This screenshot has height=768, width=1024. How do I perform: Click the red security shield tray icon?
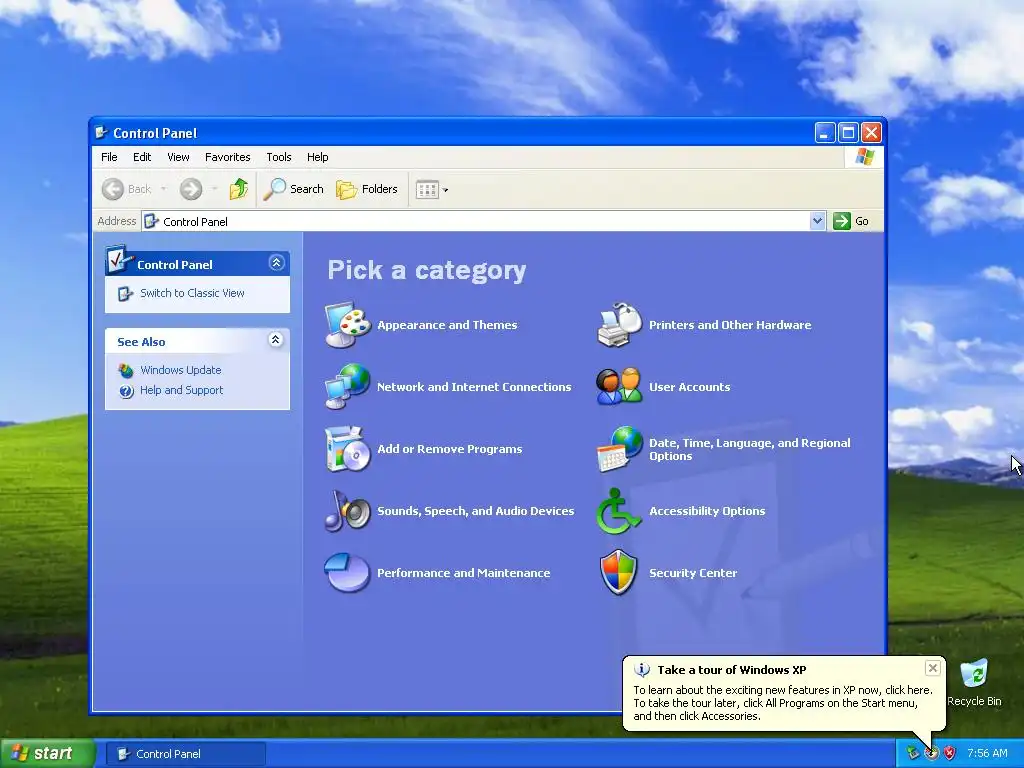click(950, 753)
